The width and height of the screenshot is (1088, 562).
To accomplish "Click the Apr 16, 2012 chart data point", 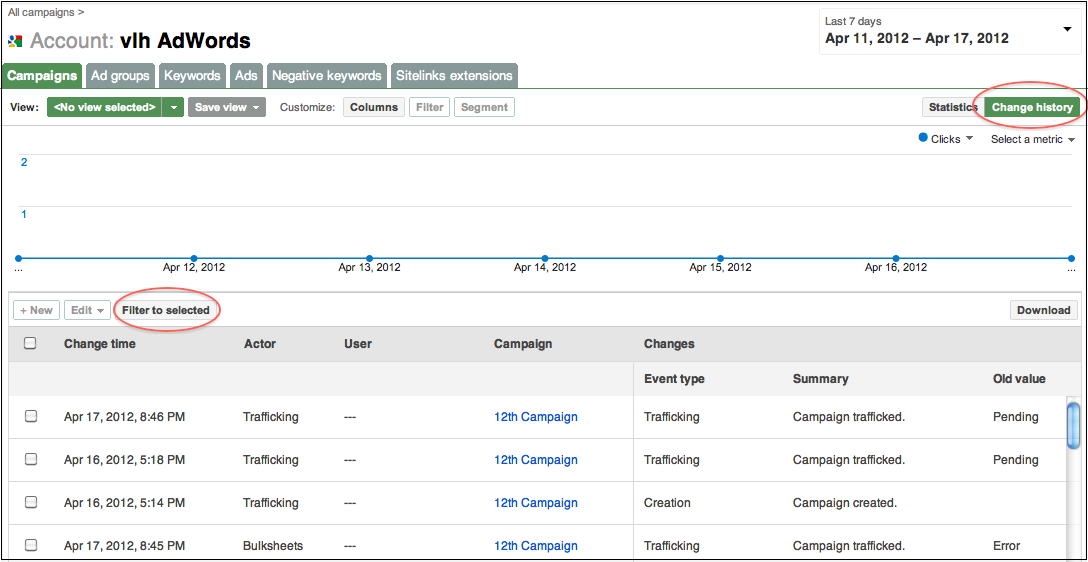I will click(x=896, y=258).
